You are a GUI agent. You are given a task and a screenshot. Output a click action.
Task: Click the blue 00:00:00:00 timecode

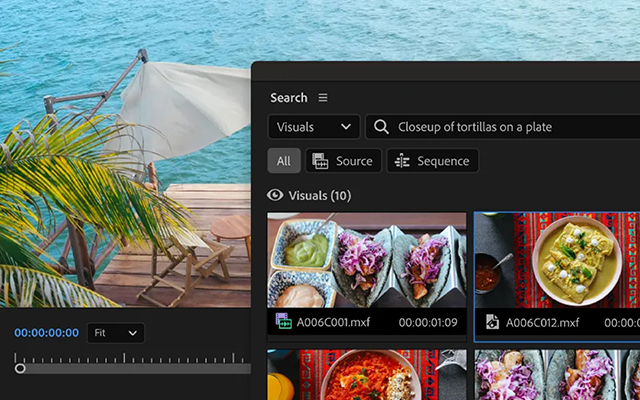(47, 333)
